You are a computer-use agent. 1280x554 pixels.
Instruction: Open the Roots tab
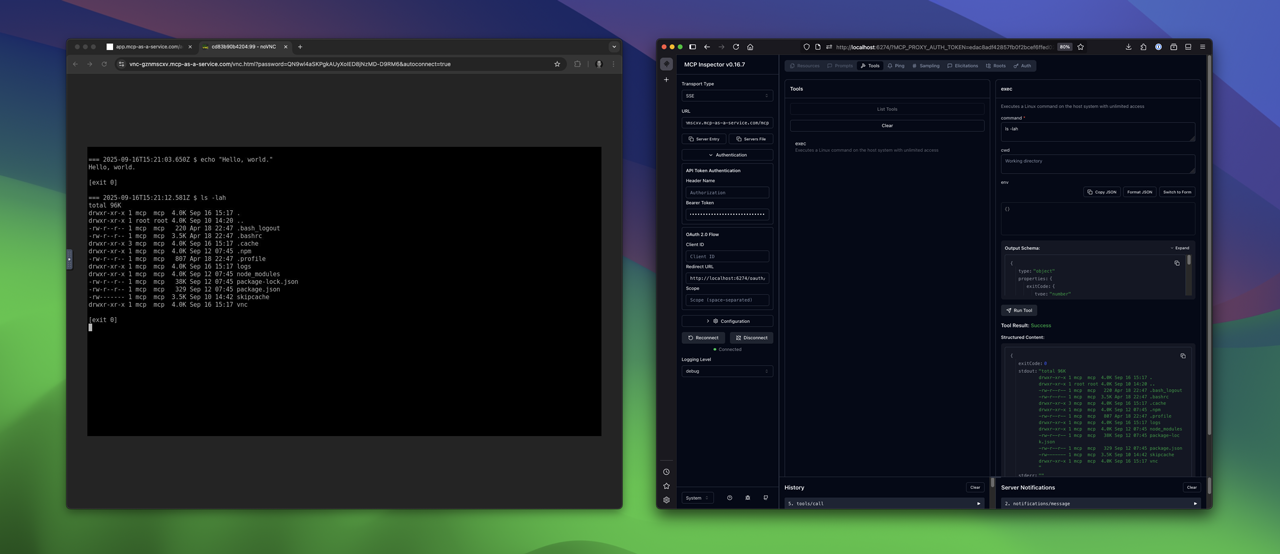click(996, 66)
